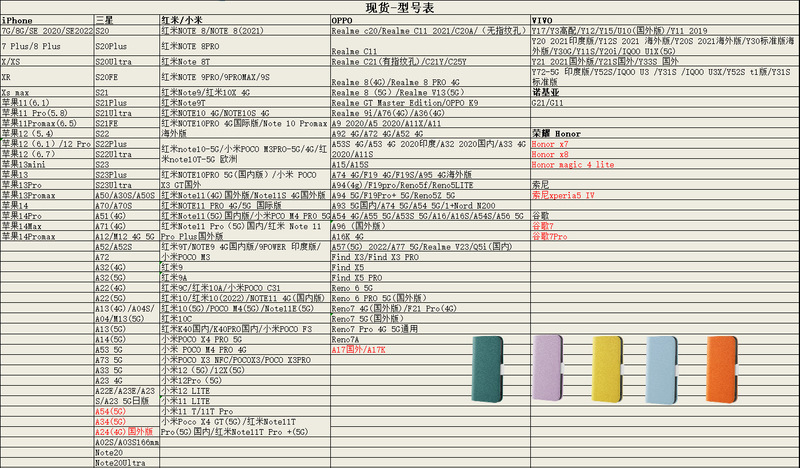Select the '小米11 T/11T Pro' cell
Screen dimensions: 800x468
tap(244, 411)
